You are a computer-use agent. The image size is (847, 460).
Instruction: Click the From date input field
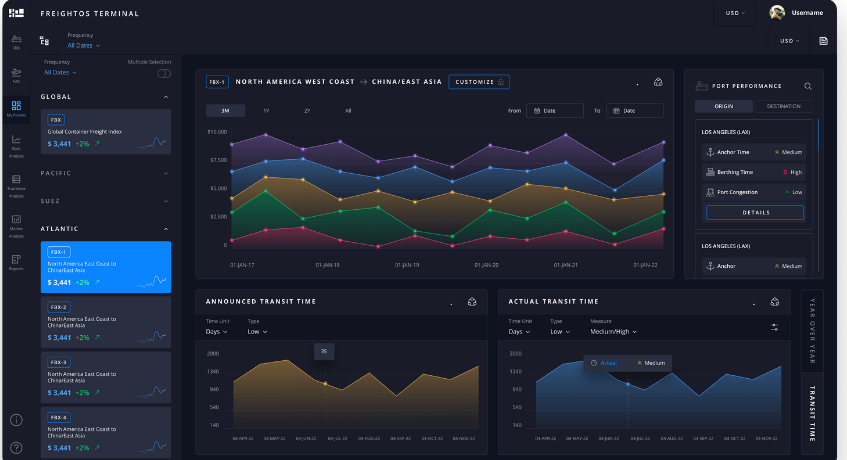click(x=556, y=111)
